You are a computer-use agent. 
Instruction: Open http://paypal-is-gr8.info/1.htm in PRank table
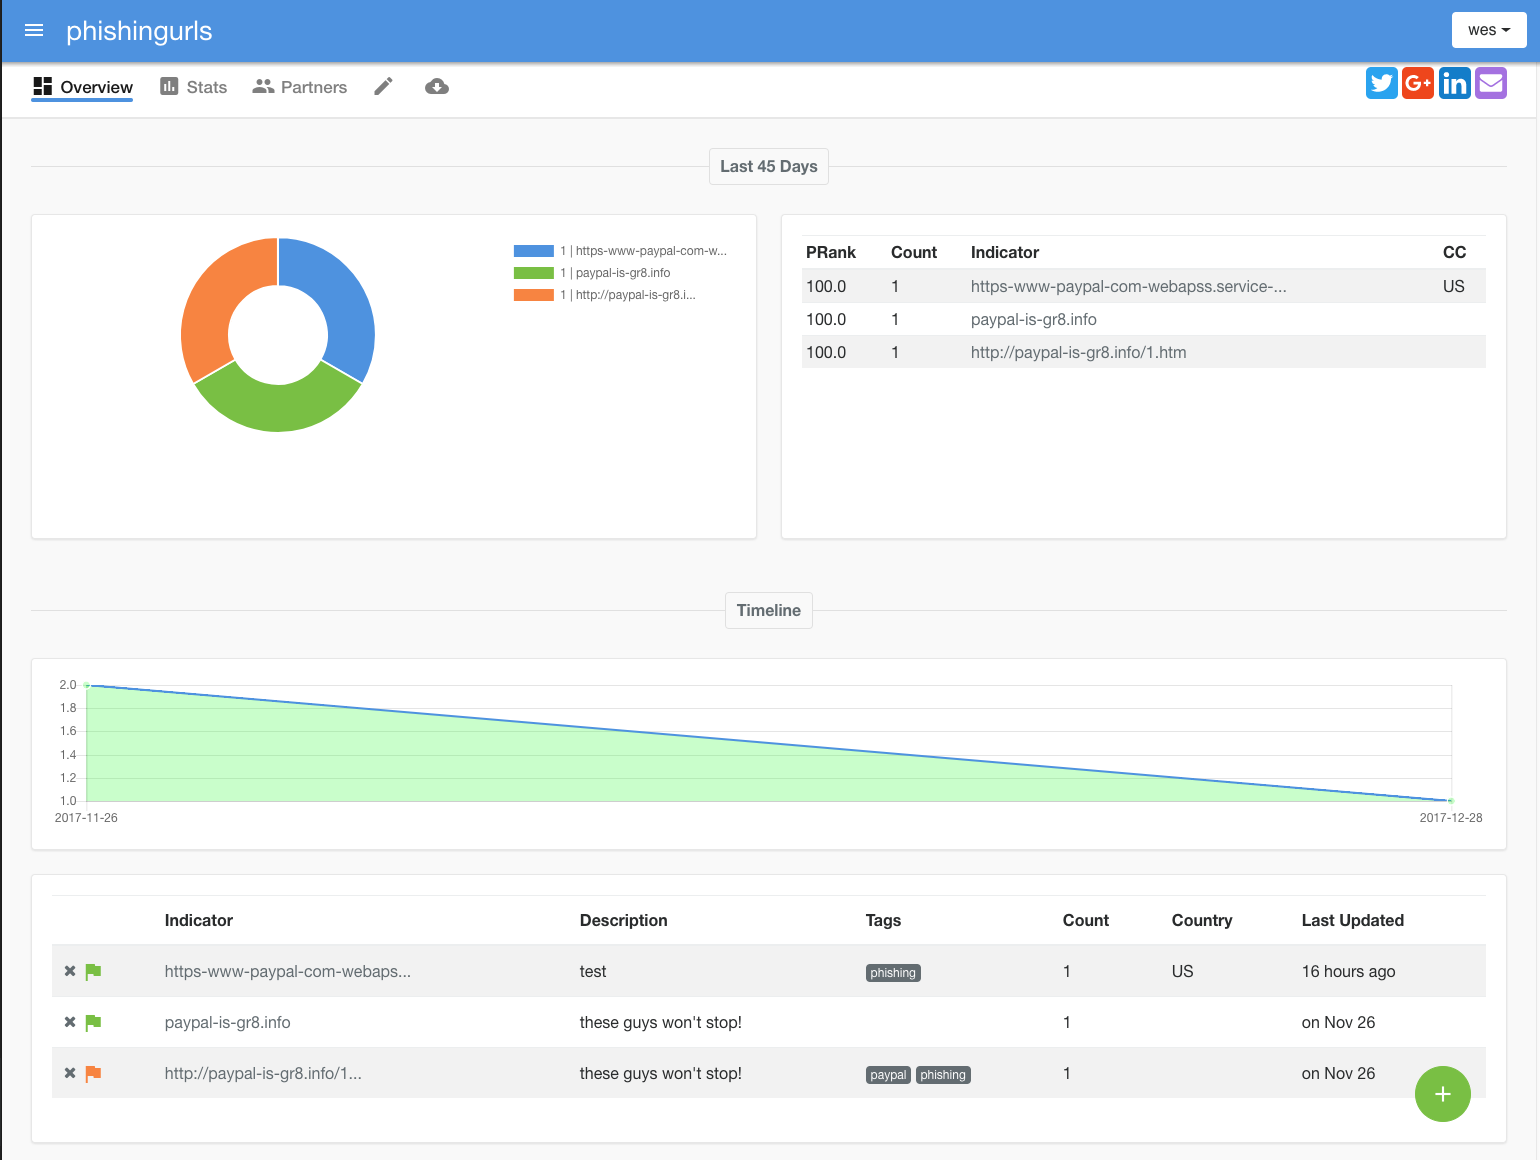(1078, 352)
